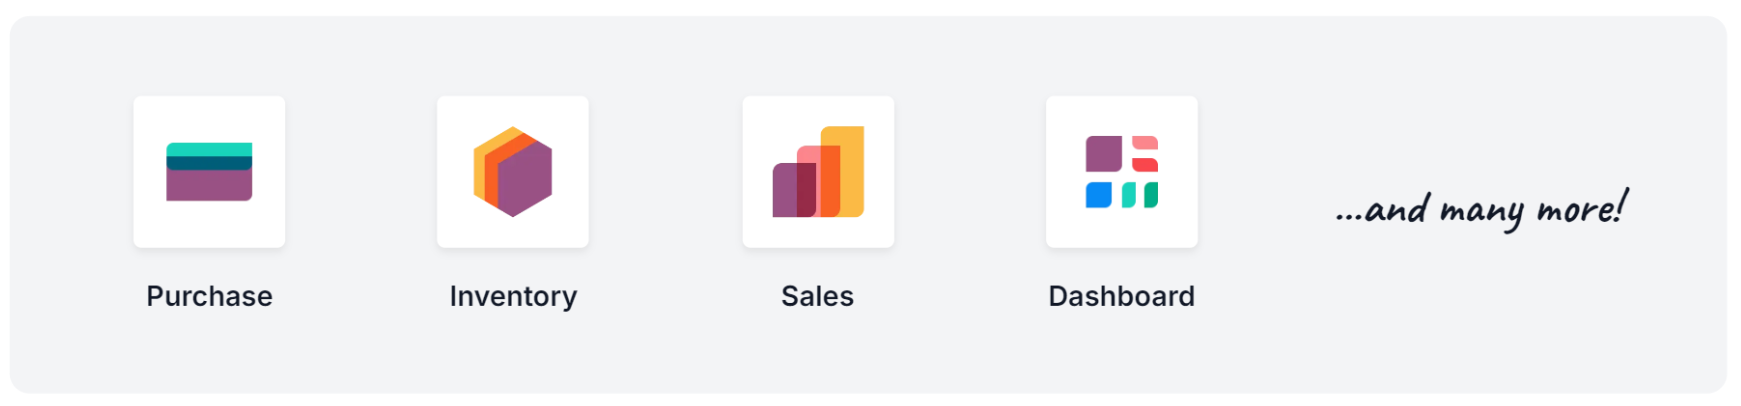This screenshot has height=406, width=1741.
Task: Click the blue square in Dashboard icon
Action: coord(1098,195)
